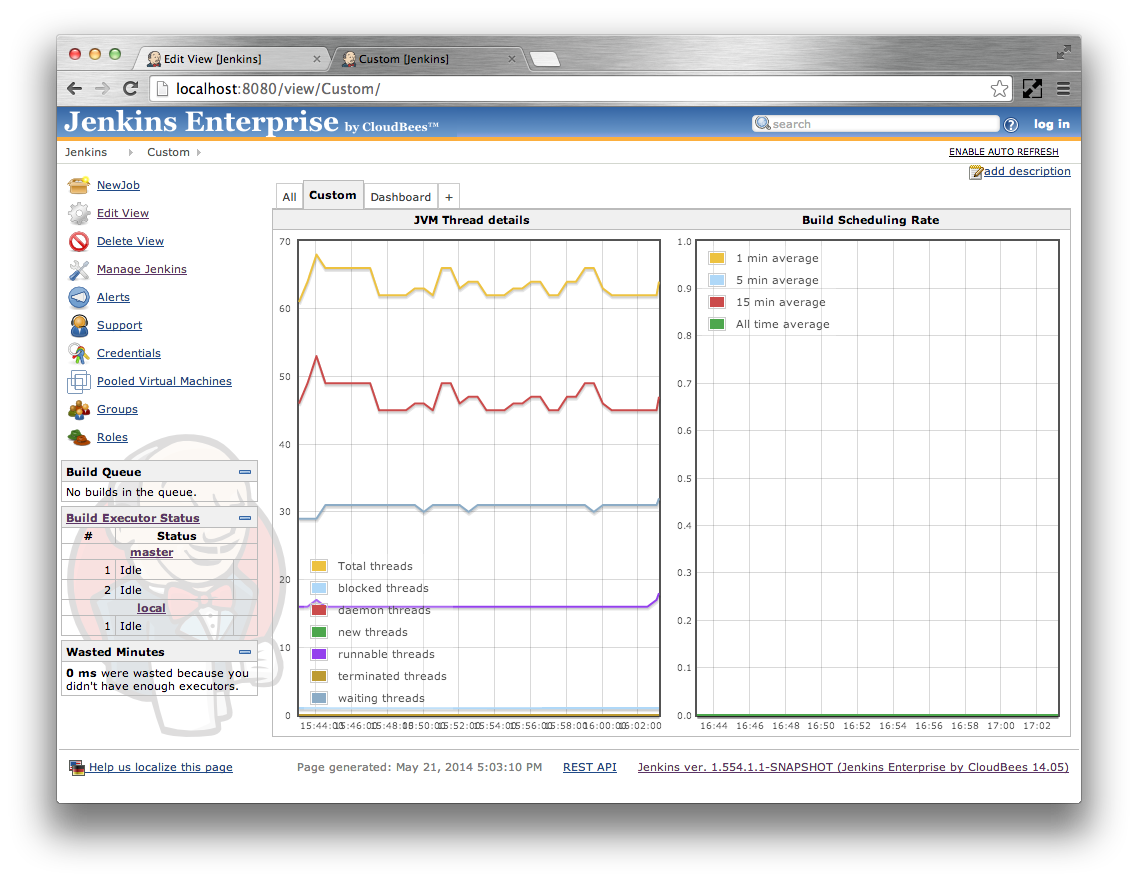1138x882 pixels.
Task: Click the add description notepad icon
Action: (x=976, y=172)
